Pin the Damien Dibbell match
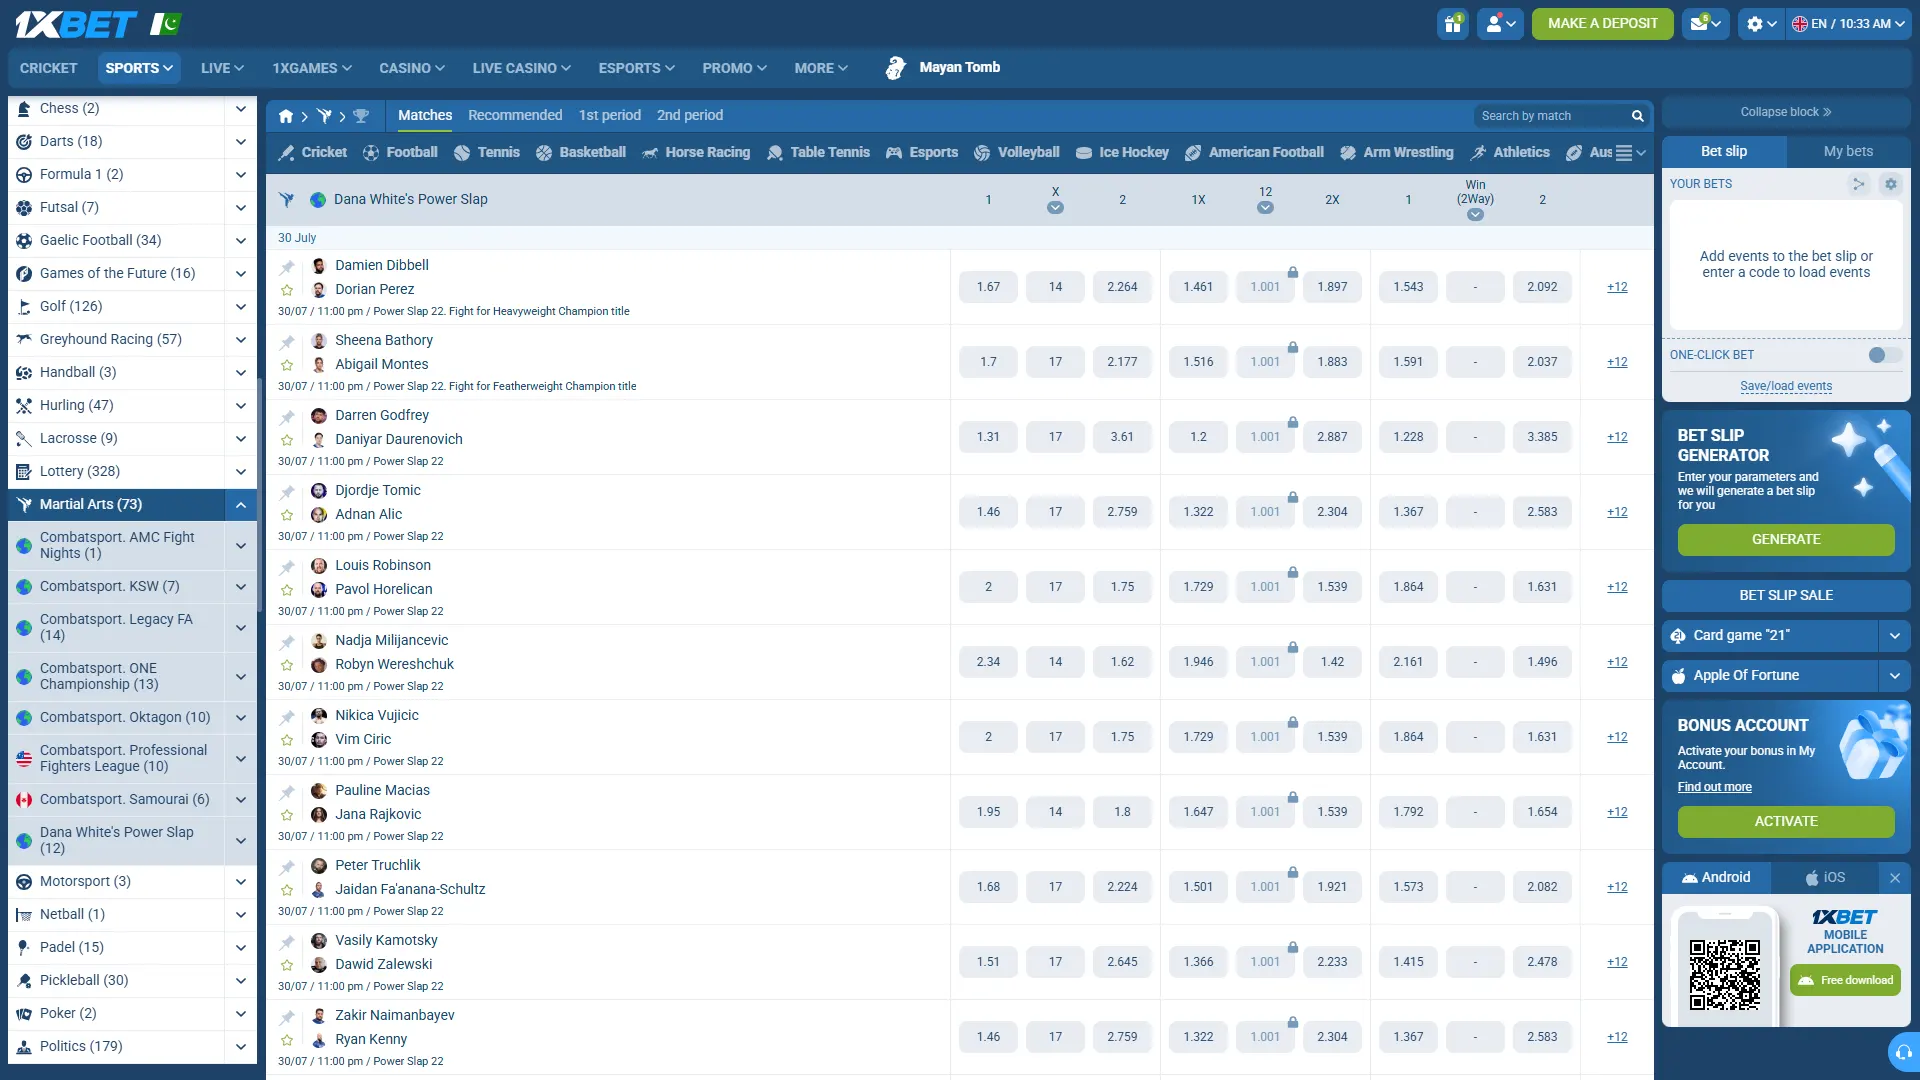This screenshot has width=1920, height=1080. coord(287,267)
